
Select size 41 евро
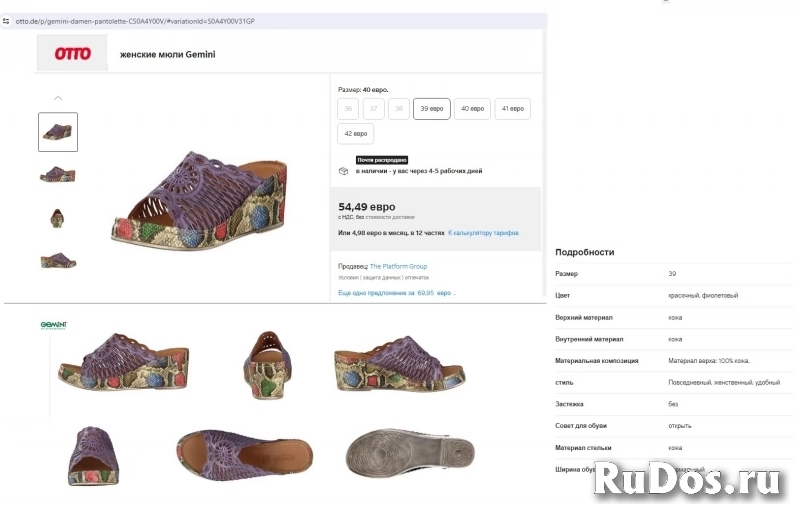512,108
